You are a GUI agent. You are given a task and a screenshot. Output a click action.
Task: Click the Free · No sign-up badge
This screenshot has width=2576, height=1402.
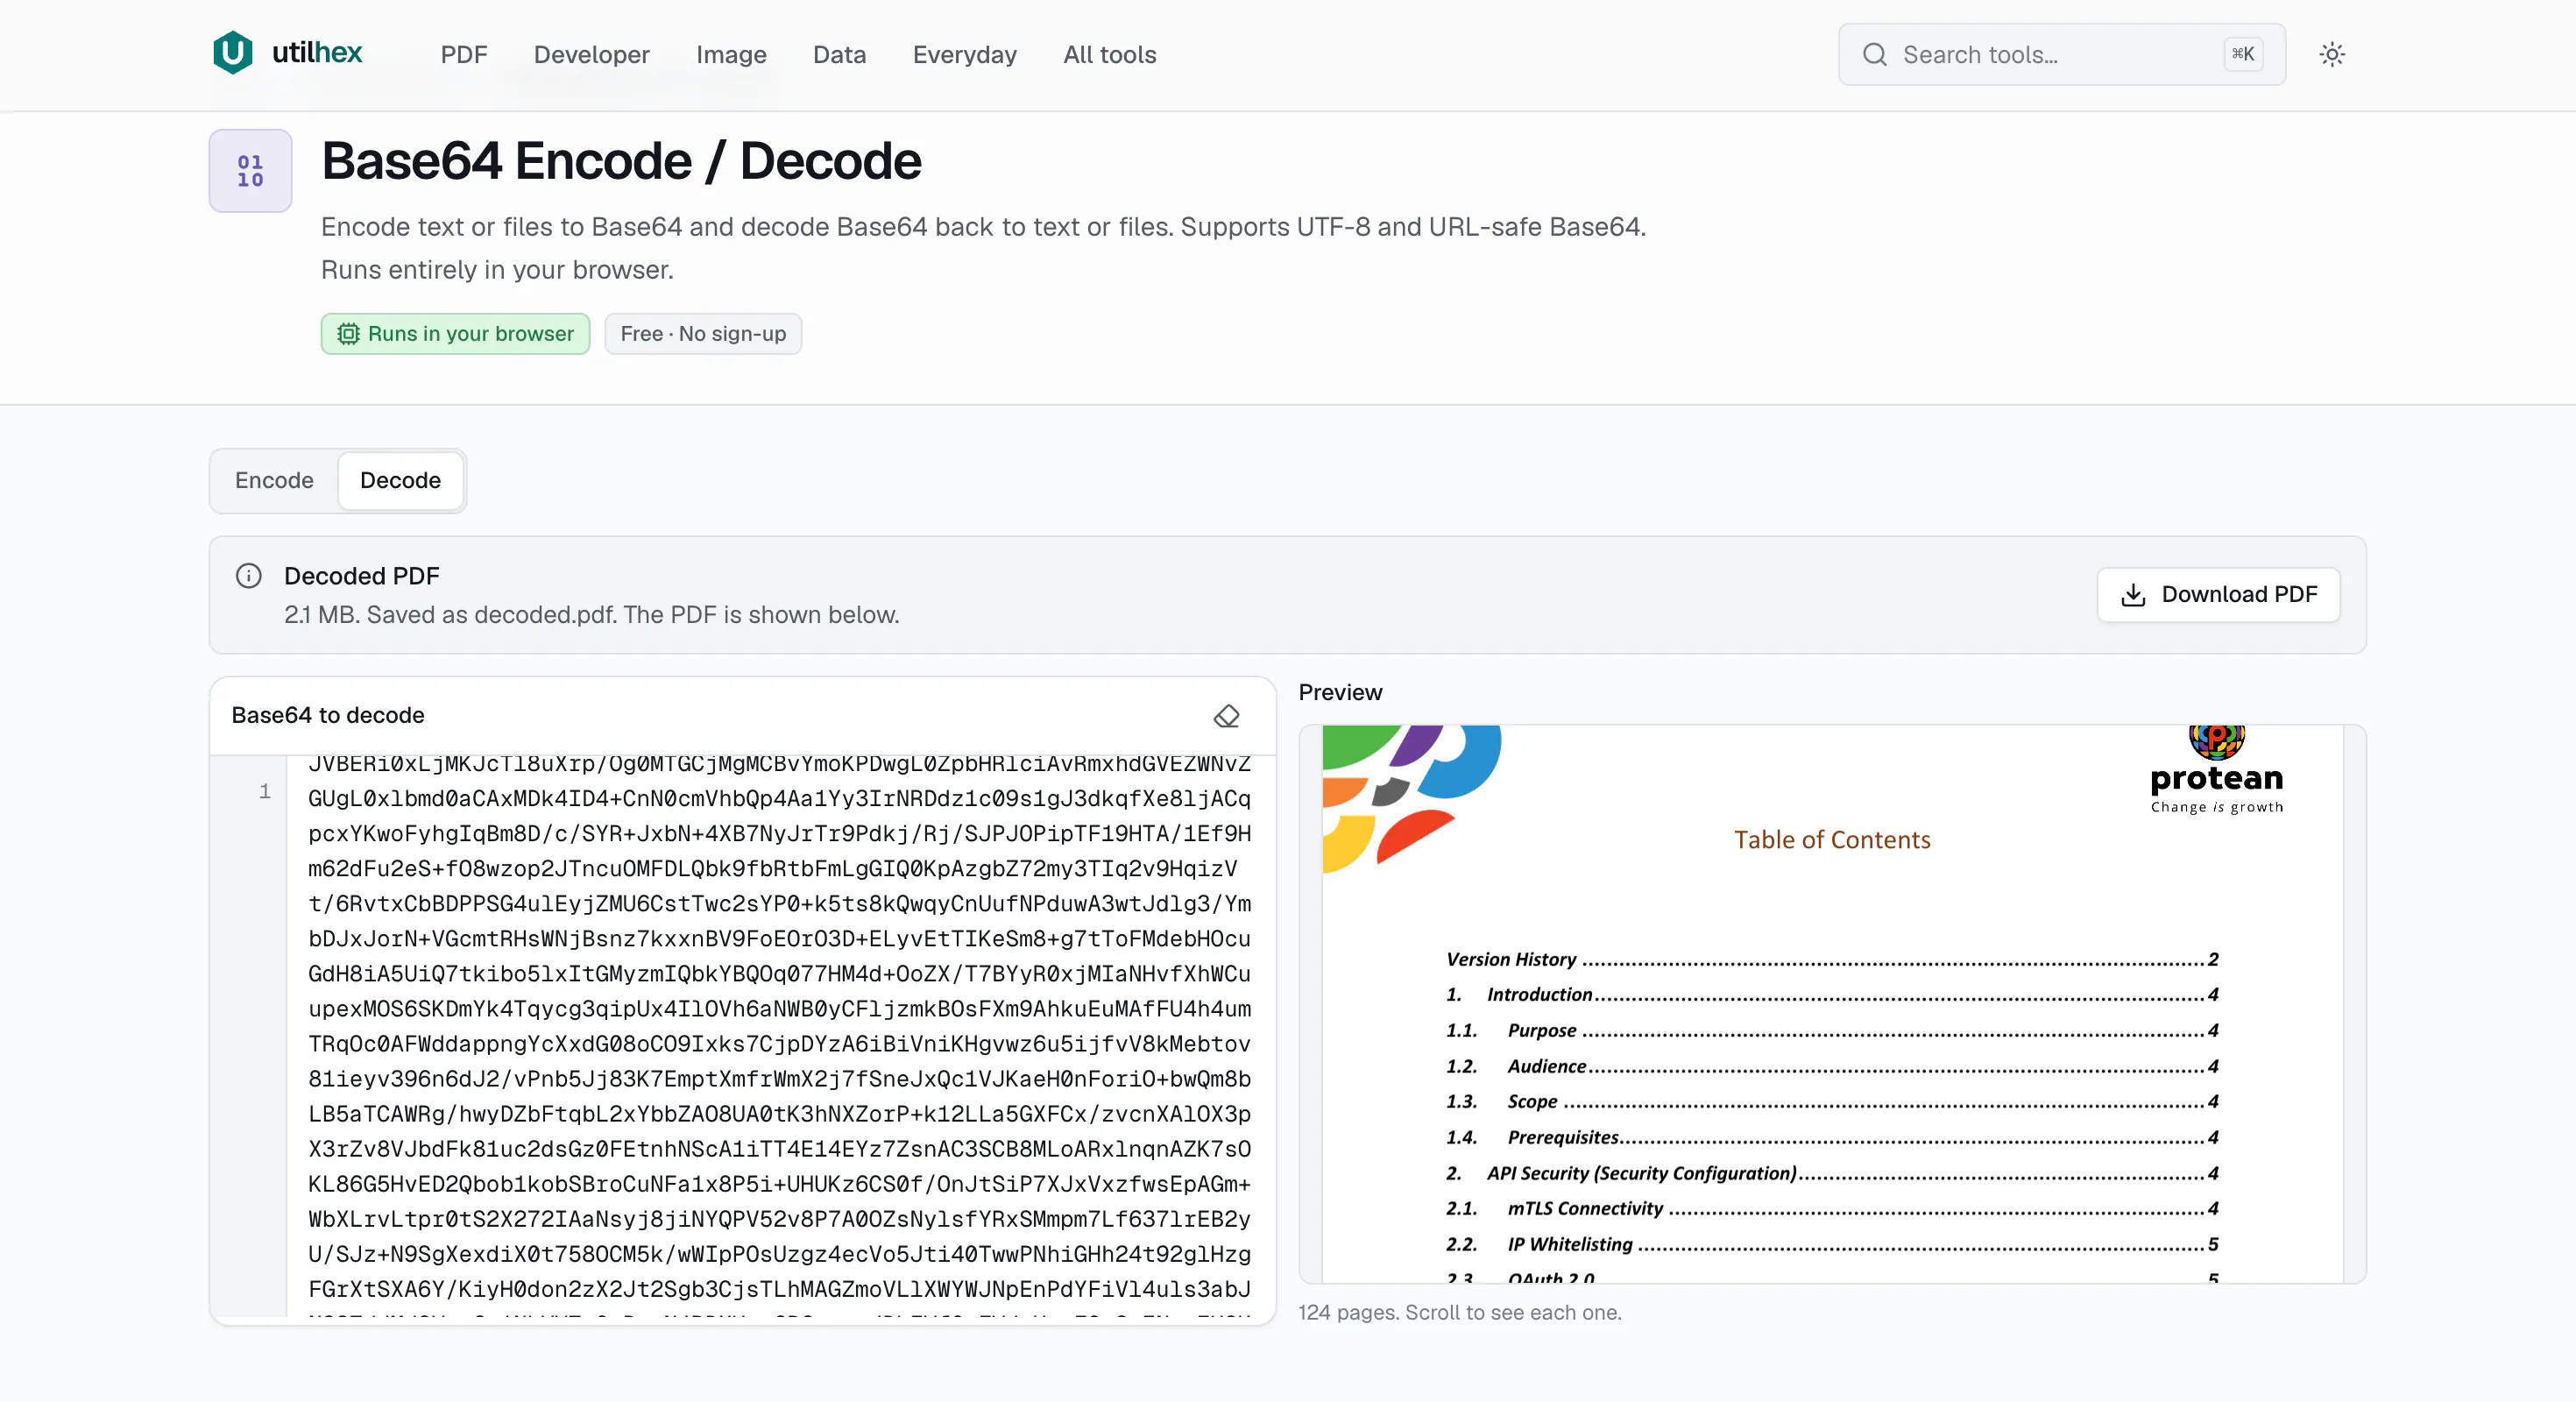703,333
